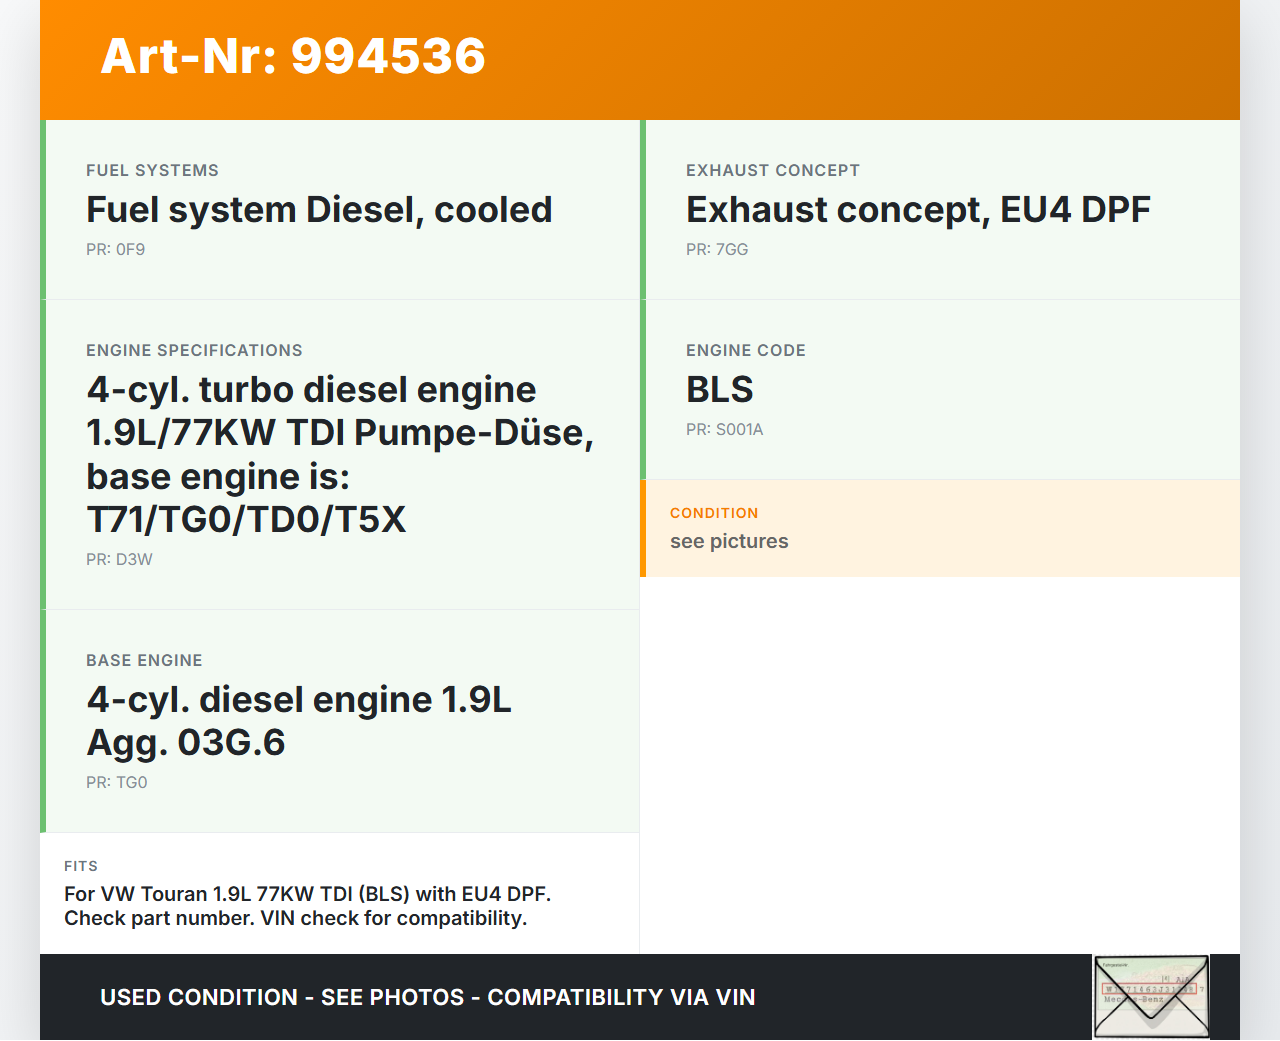The height and width of the screenshot is (1041, 1280).
Task: Select the 4-cyl. turbo diesel engine description
Action: pos(340,454)
